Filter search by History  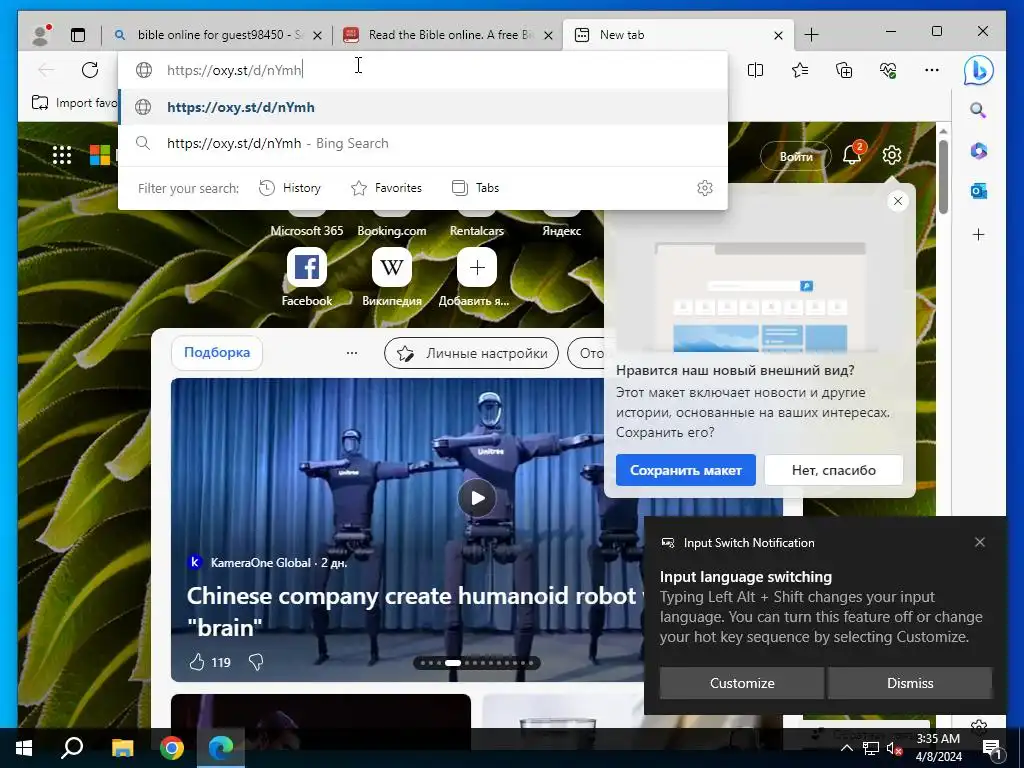tap(289, 188)
